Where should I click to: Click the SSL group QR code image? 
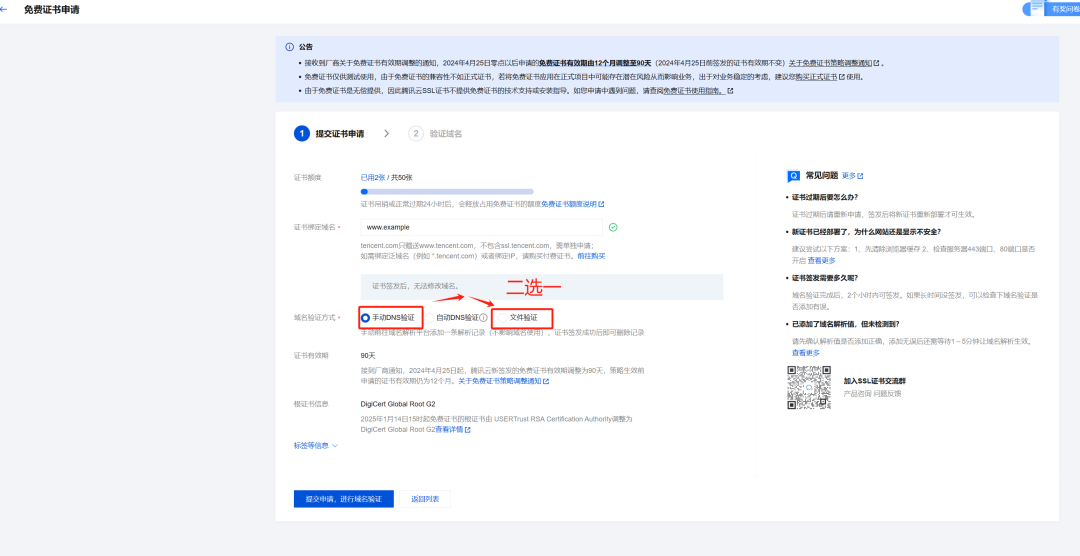[807, 387]
